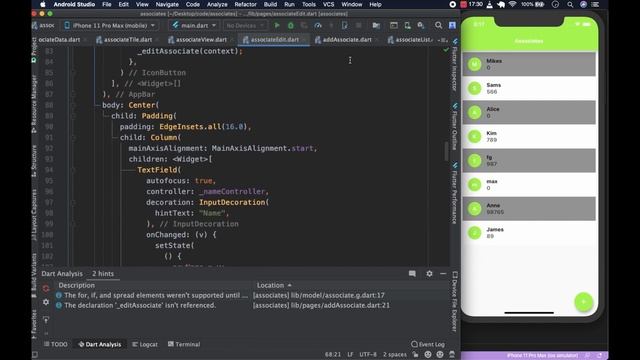The height and width of the screenshot is (360, 640).
Task: Click the 68:21 cursor position indicator
Action: click(x=333, y=354)
